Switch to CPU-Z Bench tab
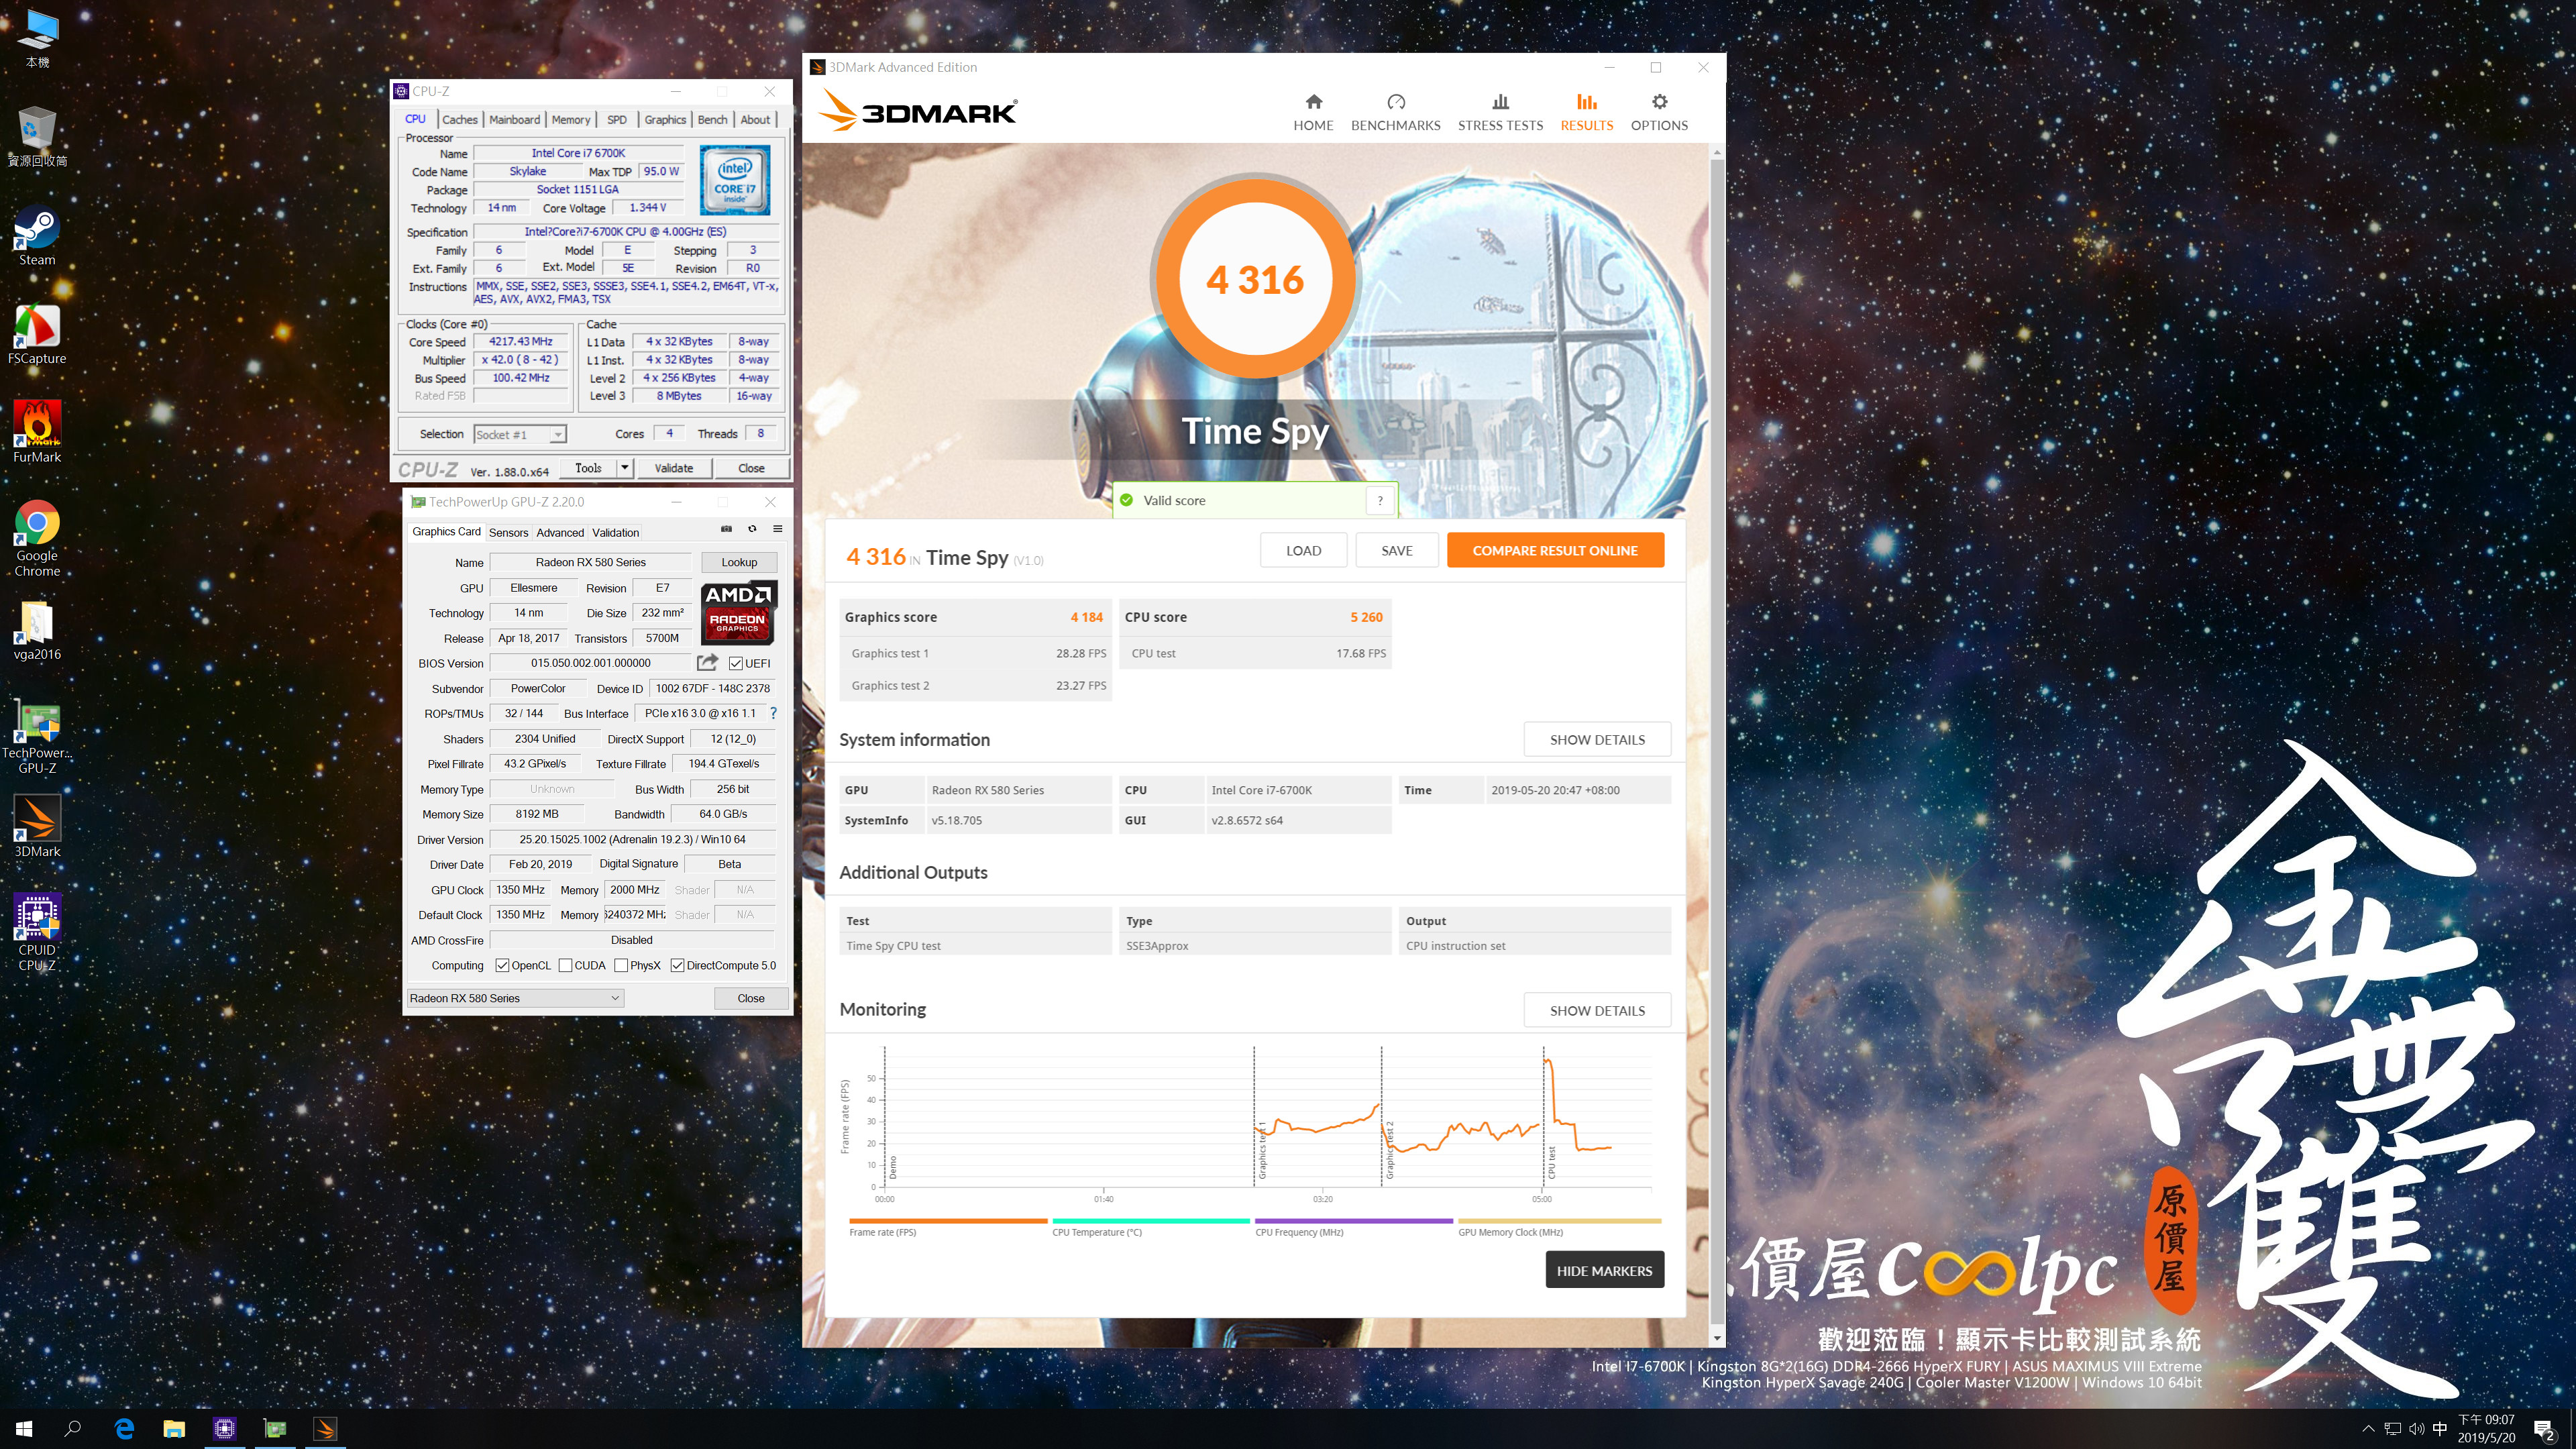The height and width of the screenshot is (1449, 2576). pos(712,119)
